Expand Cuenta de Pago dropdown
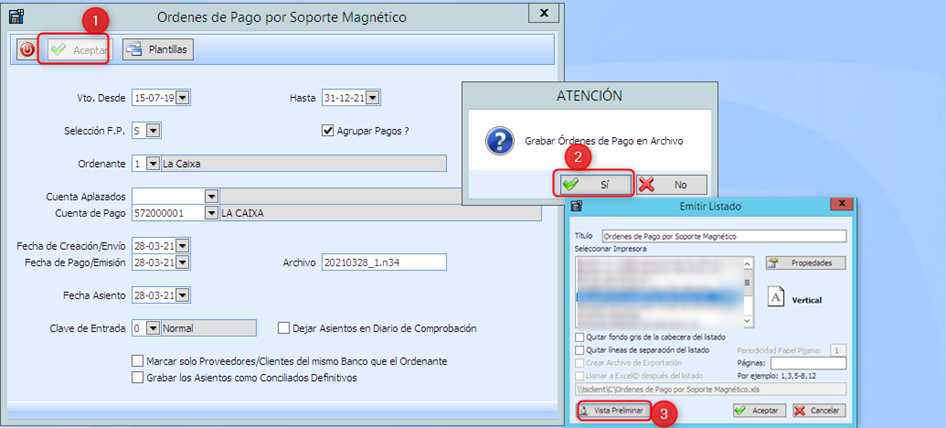Viewport: 946px width, 428px height. pyautogui.click(x=211, y=212)
